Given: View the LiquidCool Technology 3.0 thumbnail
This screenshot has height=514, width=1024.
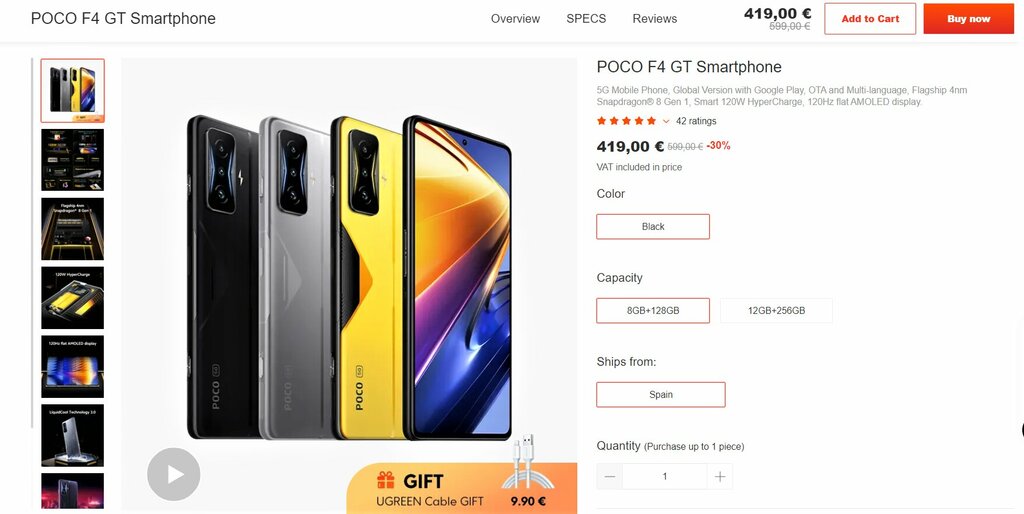Looking at the screenshot, I should 72,435.
